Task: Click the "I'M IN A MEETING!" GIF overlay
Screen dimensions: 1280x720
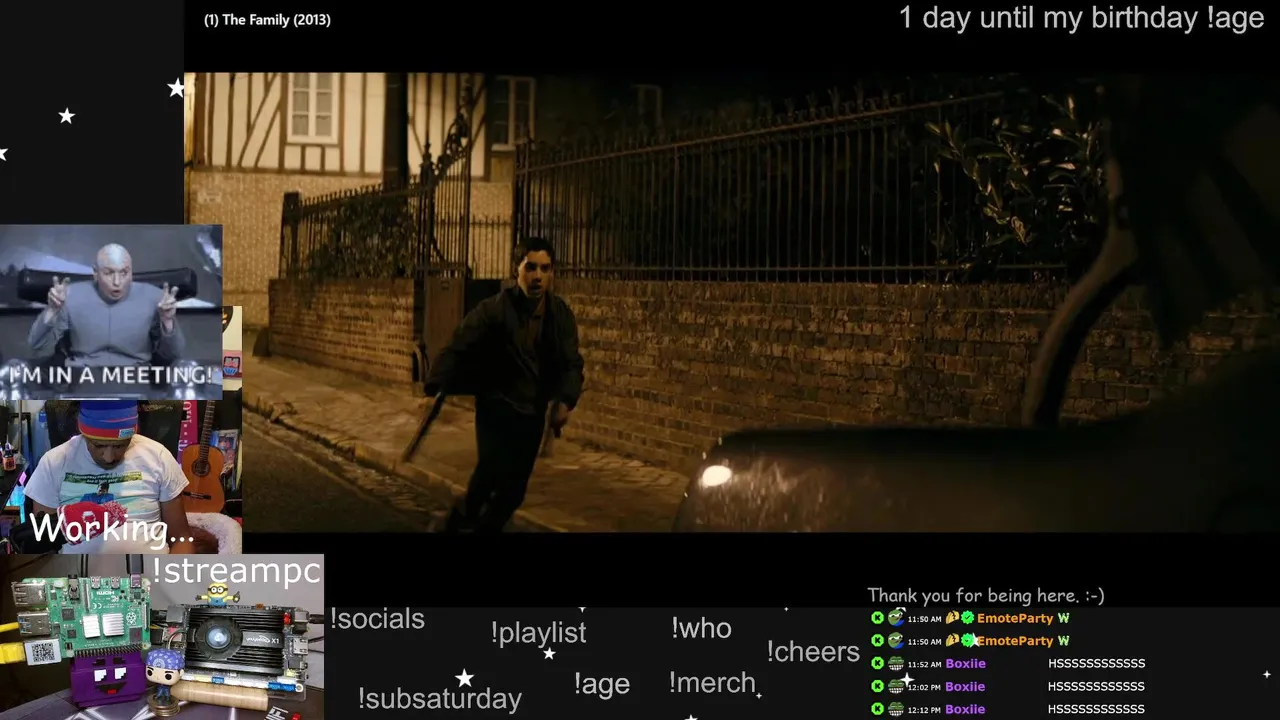Action: point(111,312)
